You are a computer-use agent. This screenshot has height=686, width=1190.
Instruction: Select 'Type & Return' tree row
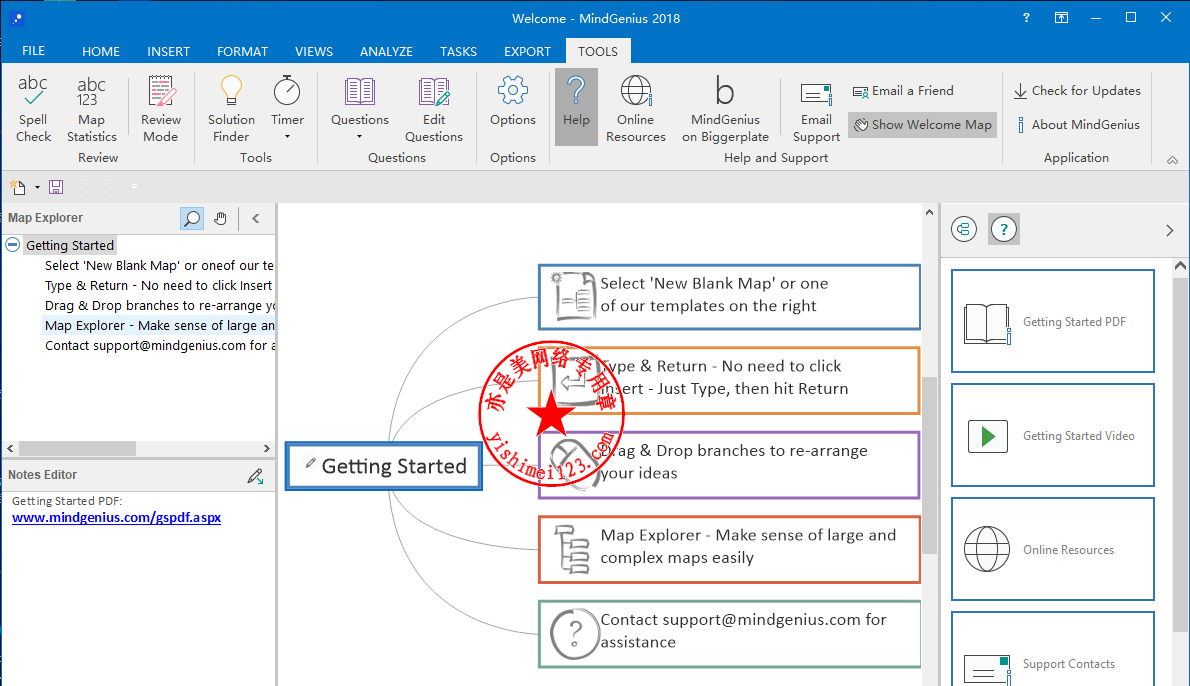click(x=159, y=285)
